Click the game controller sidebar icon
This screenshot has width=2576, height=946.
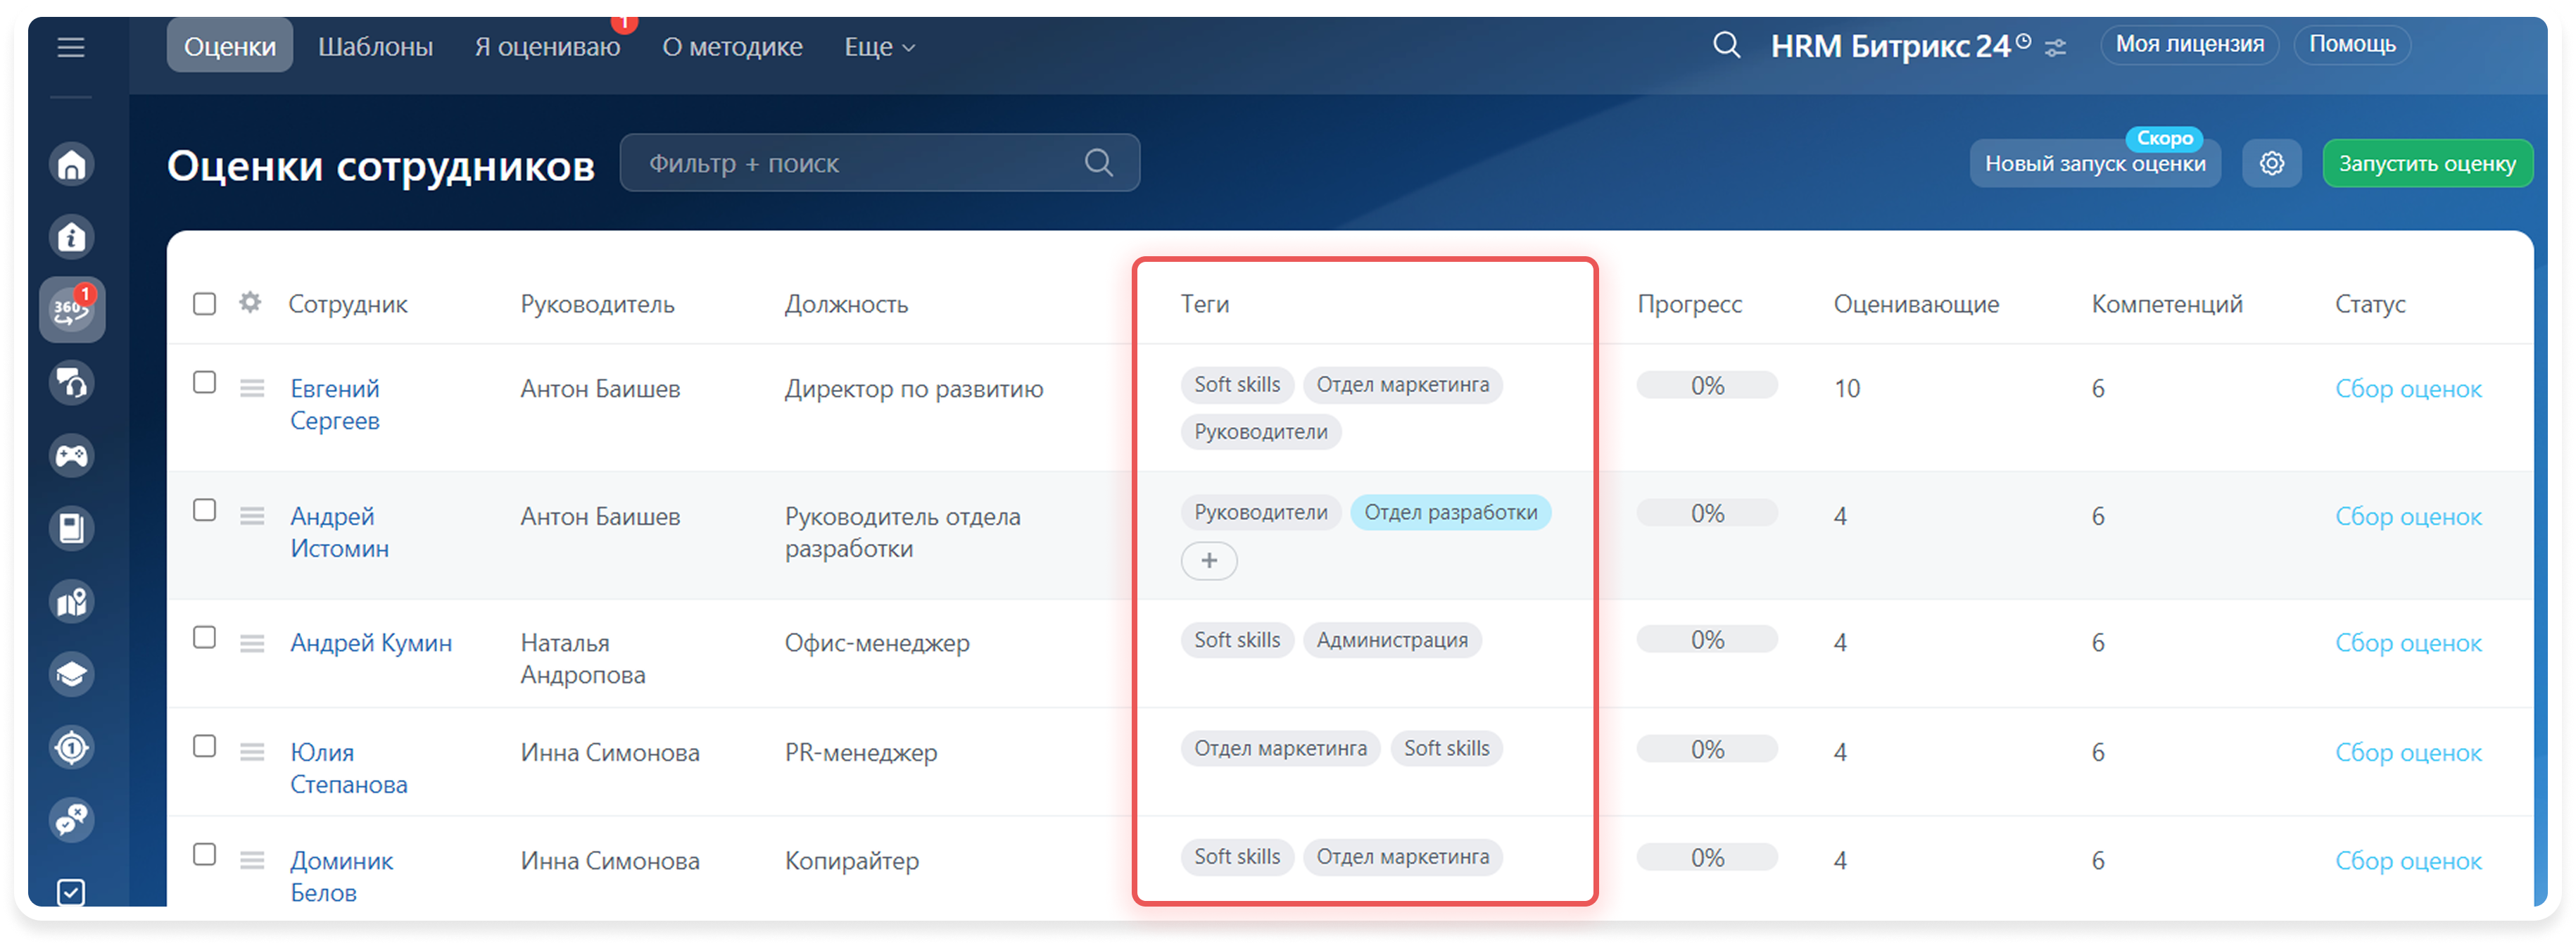pos(72,456)
